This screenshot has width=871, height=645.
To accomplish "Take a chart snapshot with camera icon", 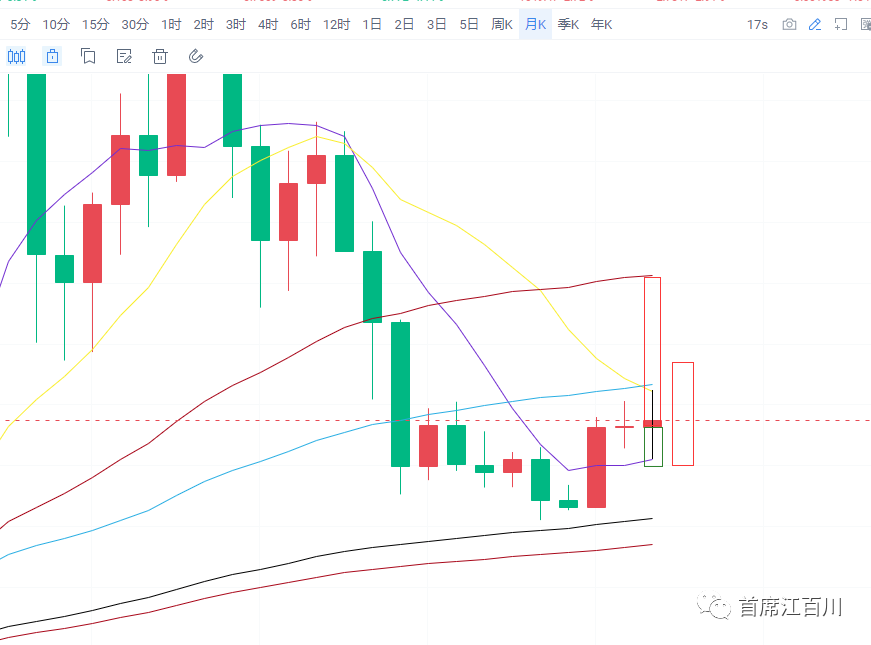I will [789, 24].
